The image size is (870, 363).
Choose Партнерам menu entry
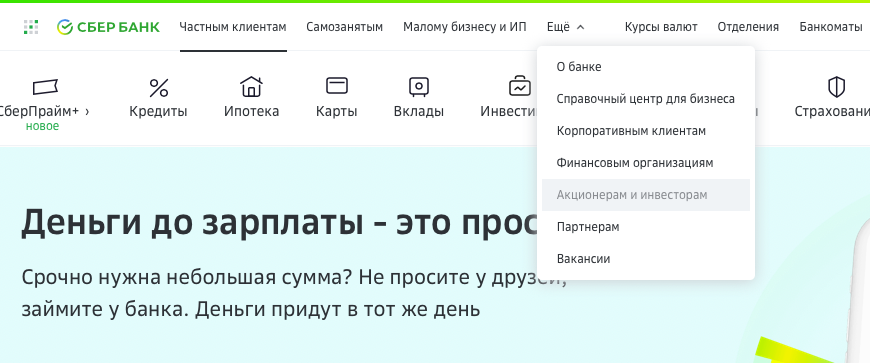[646, 227]
